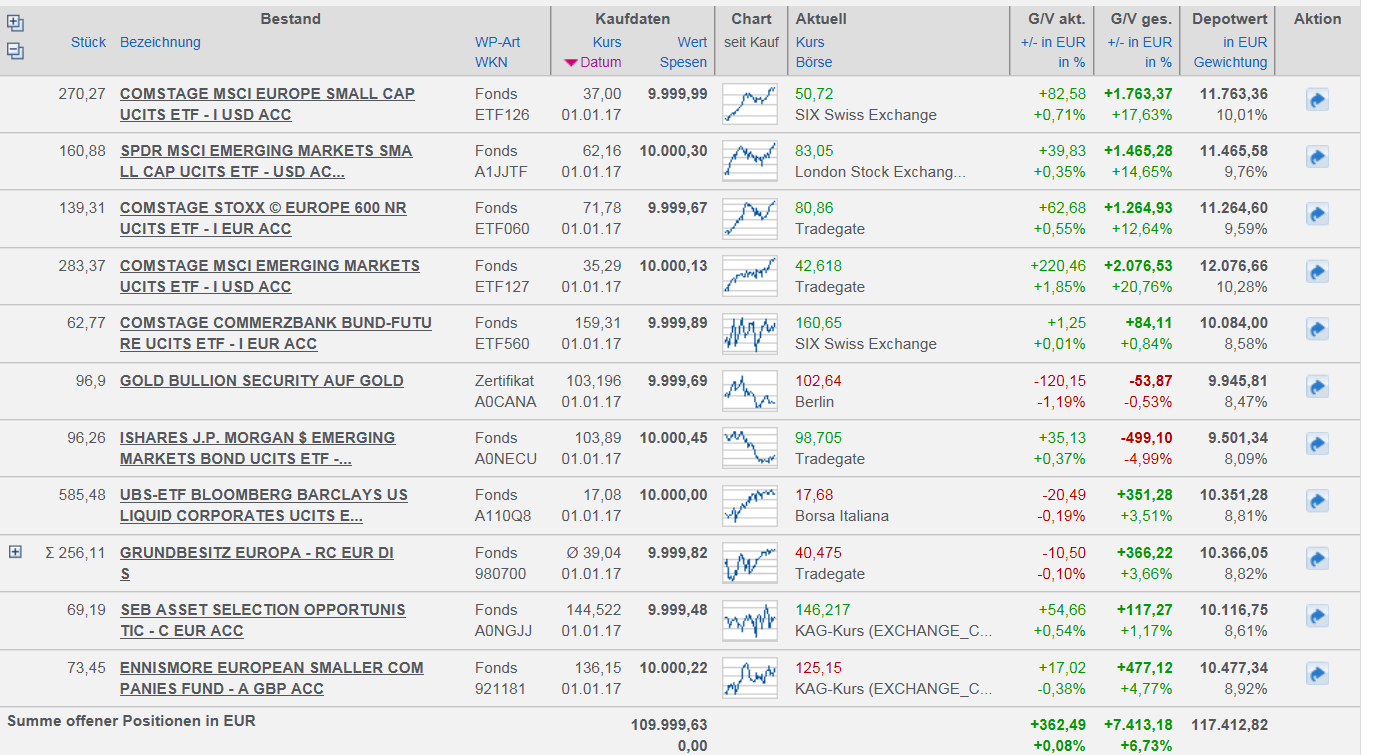View chart thumbnail for Comstage Stoxx Europe 600
1373x755 pixels.
point(750,218)
